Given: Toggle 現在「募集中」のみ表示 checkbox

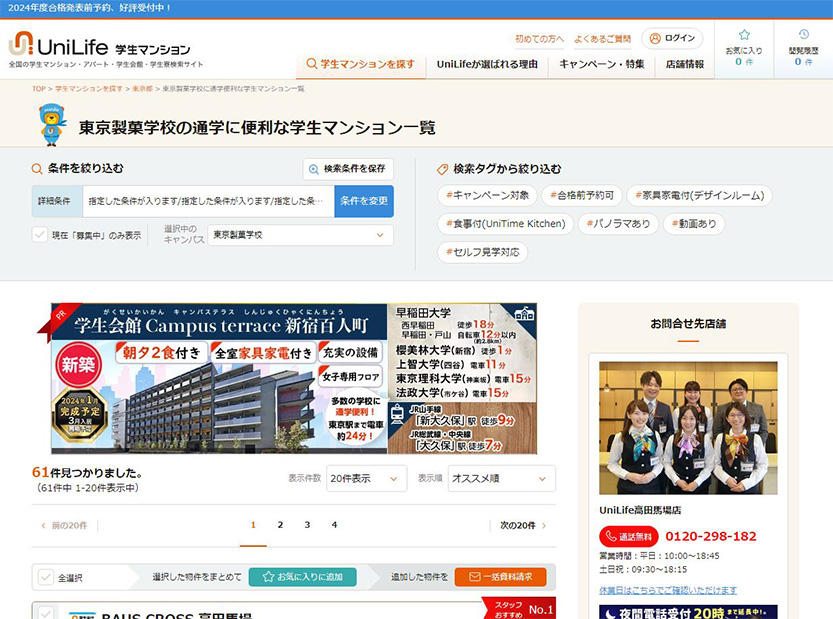Looking at the screenshot, I should [40, 234].
